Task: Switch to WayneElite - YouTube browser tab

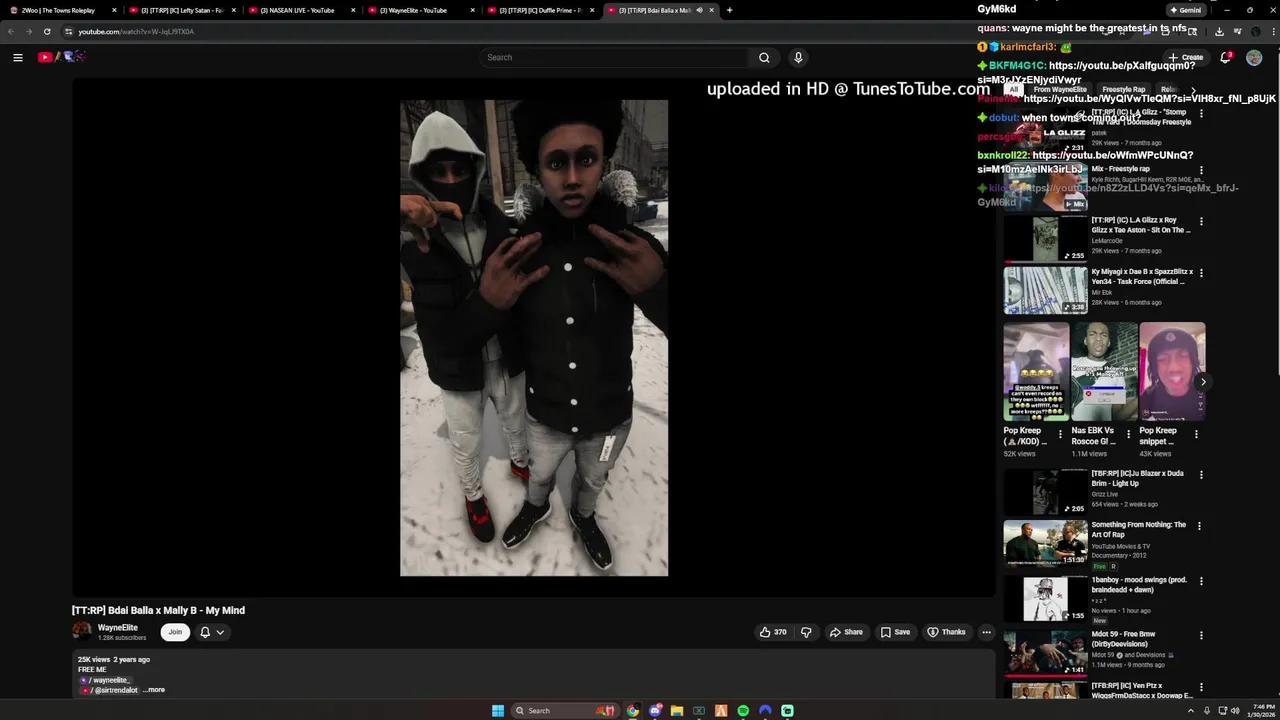Action: coord(418,10)
